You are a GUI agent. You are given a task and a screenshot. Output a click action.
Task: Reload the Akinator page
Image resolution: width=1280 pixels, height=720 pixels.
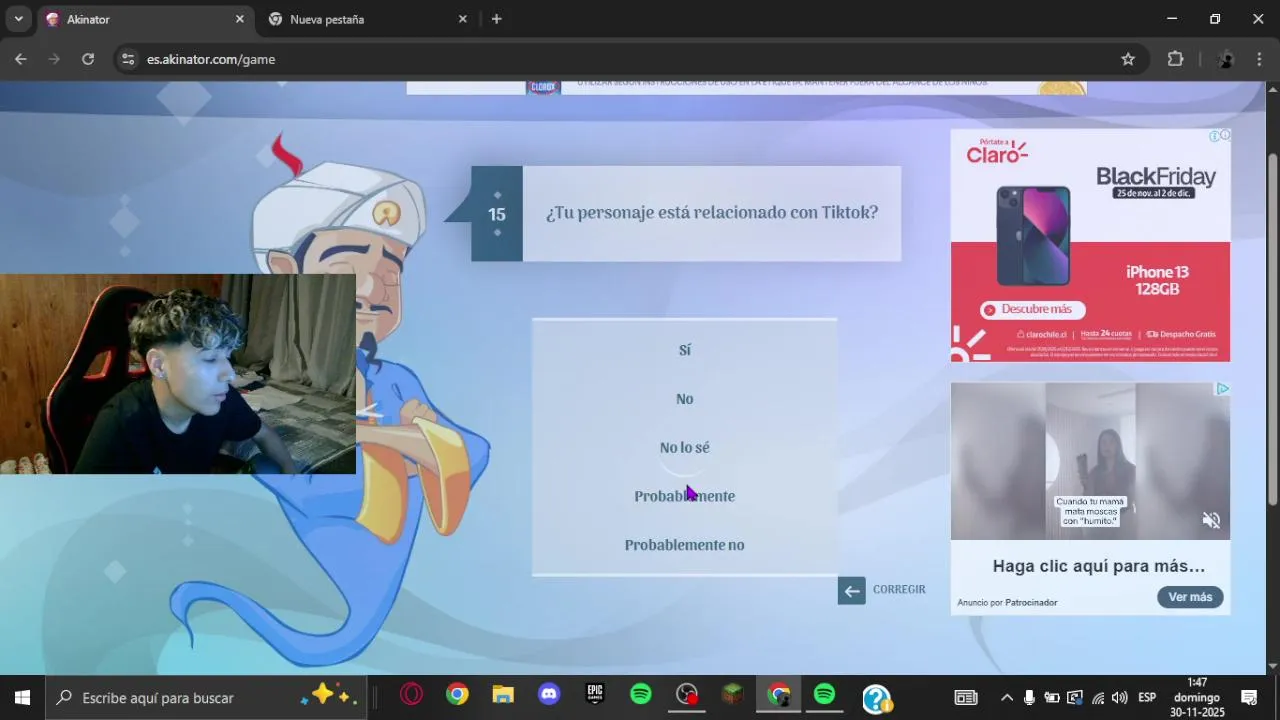(88, 59)
